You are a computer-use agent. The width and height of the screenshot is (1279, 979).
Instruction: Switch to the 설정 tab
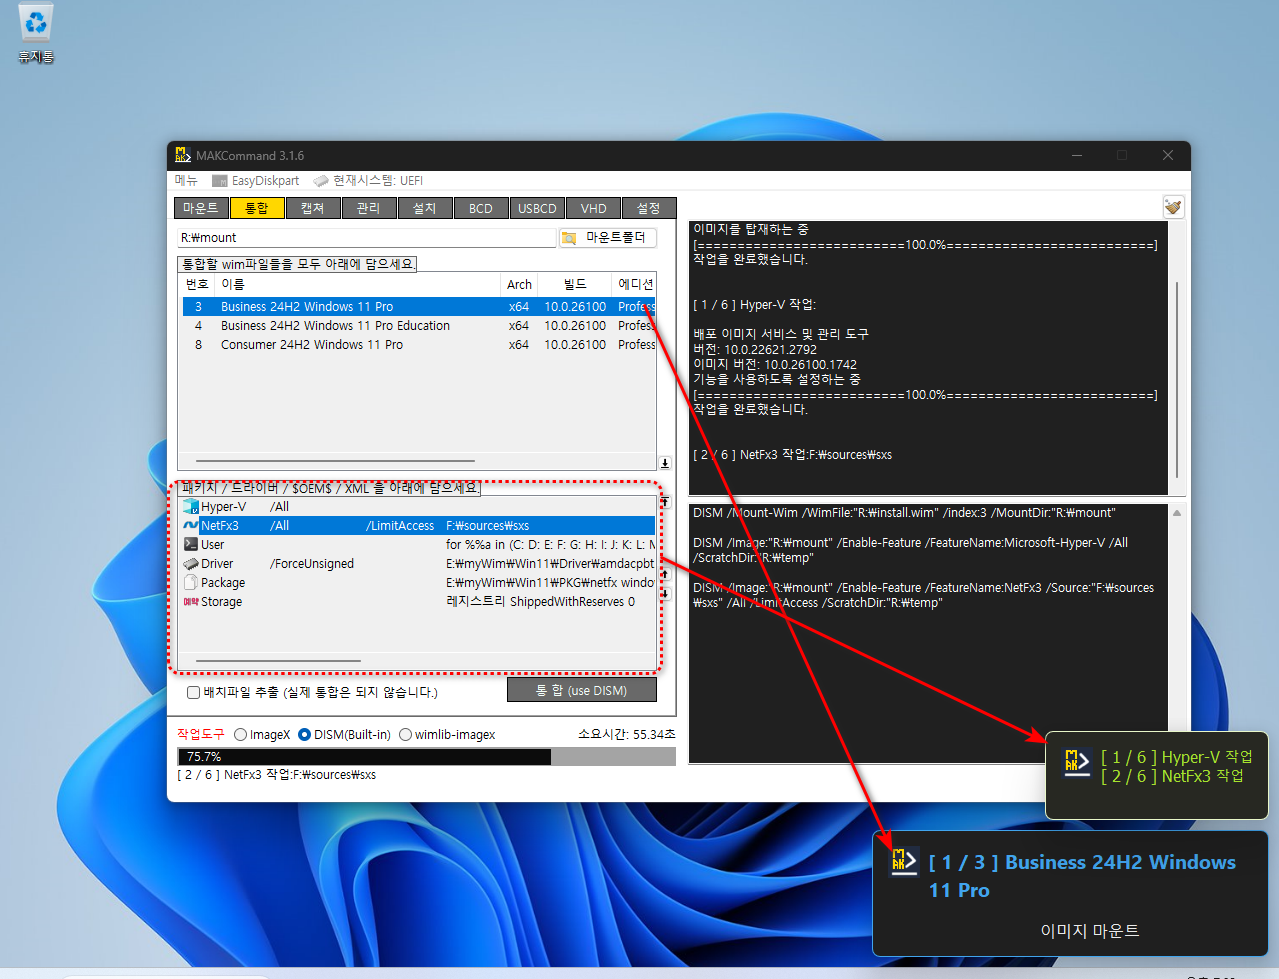tap(649, 208)
